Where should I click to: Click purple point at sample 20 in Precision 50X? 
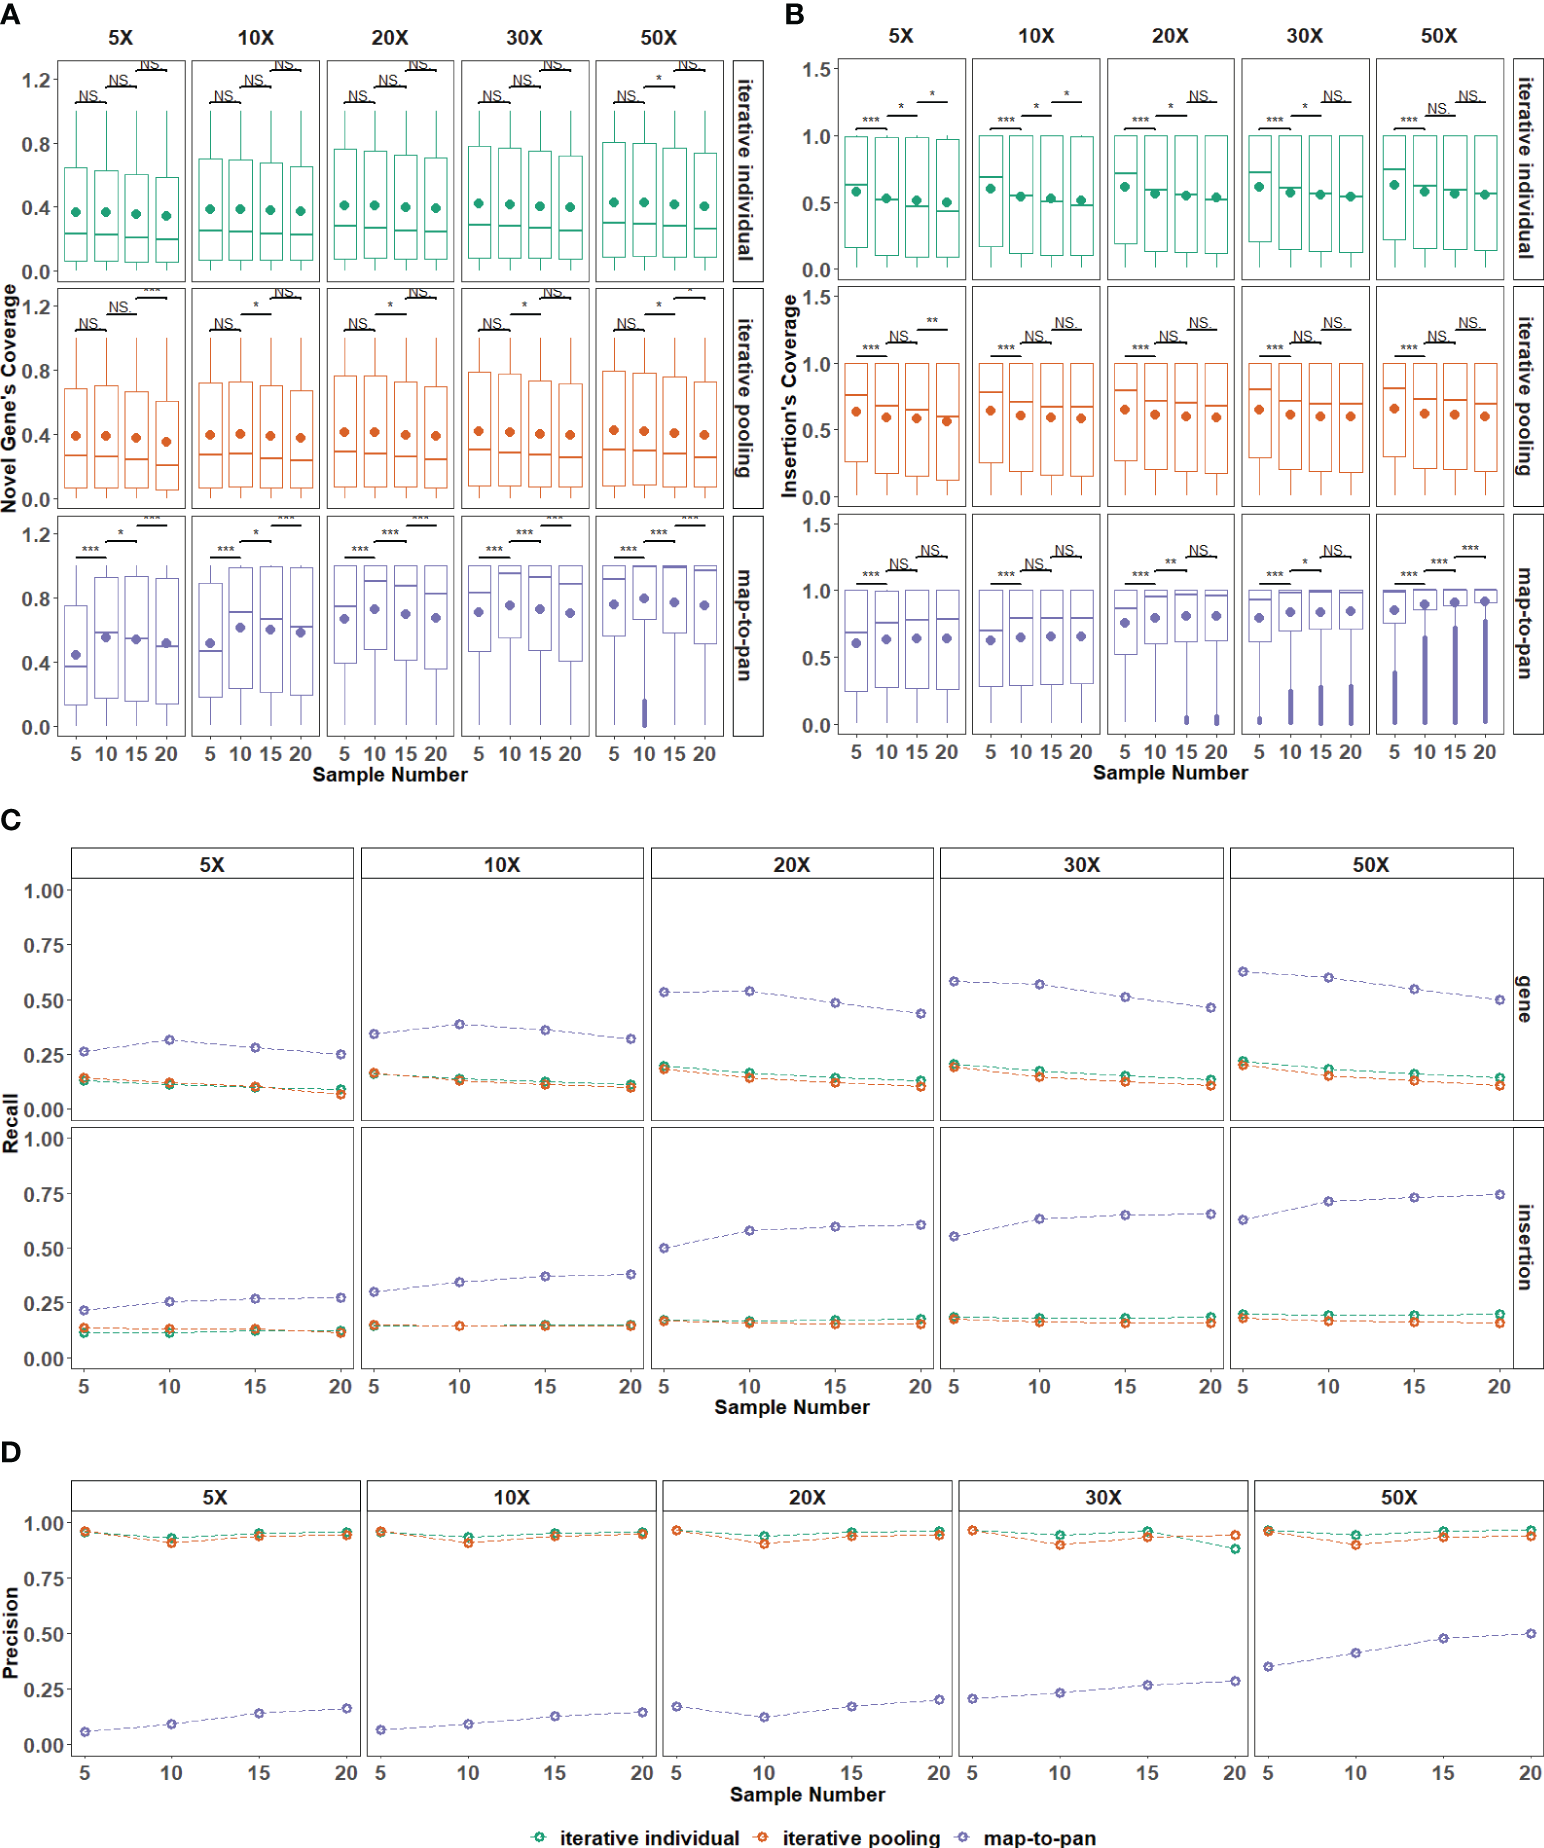pos(1530,1633)
